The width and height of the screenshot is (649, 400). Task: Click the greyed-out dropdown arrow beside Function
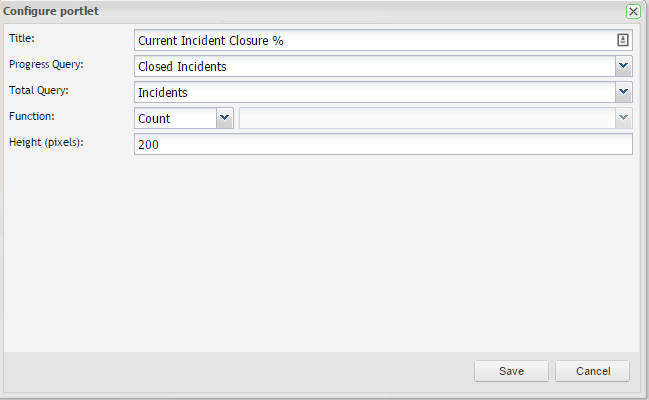click(x=623, y=118)
